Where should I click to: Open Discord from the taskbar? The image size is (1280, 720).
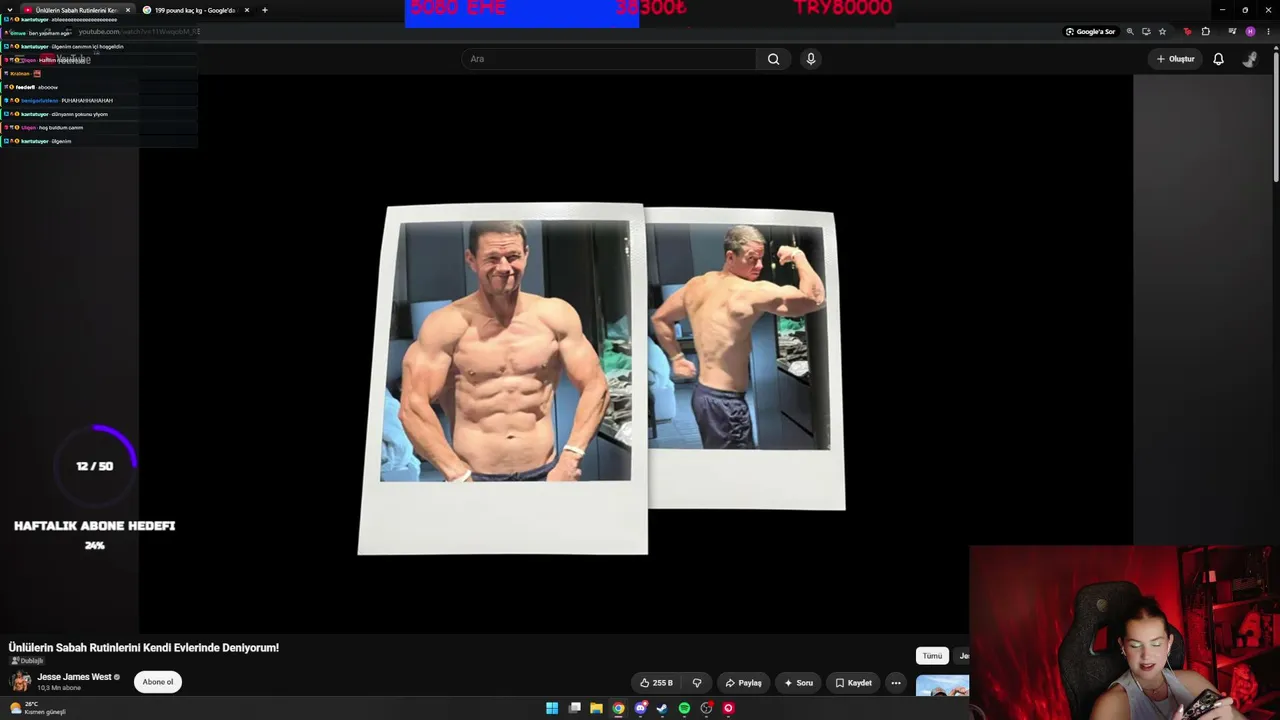tap(640, 708)
